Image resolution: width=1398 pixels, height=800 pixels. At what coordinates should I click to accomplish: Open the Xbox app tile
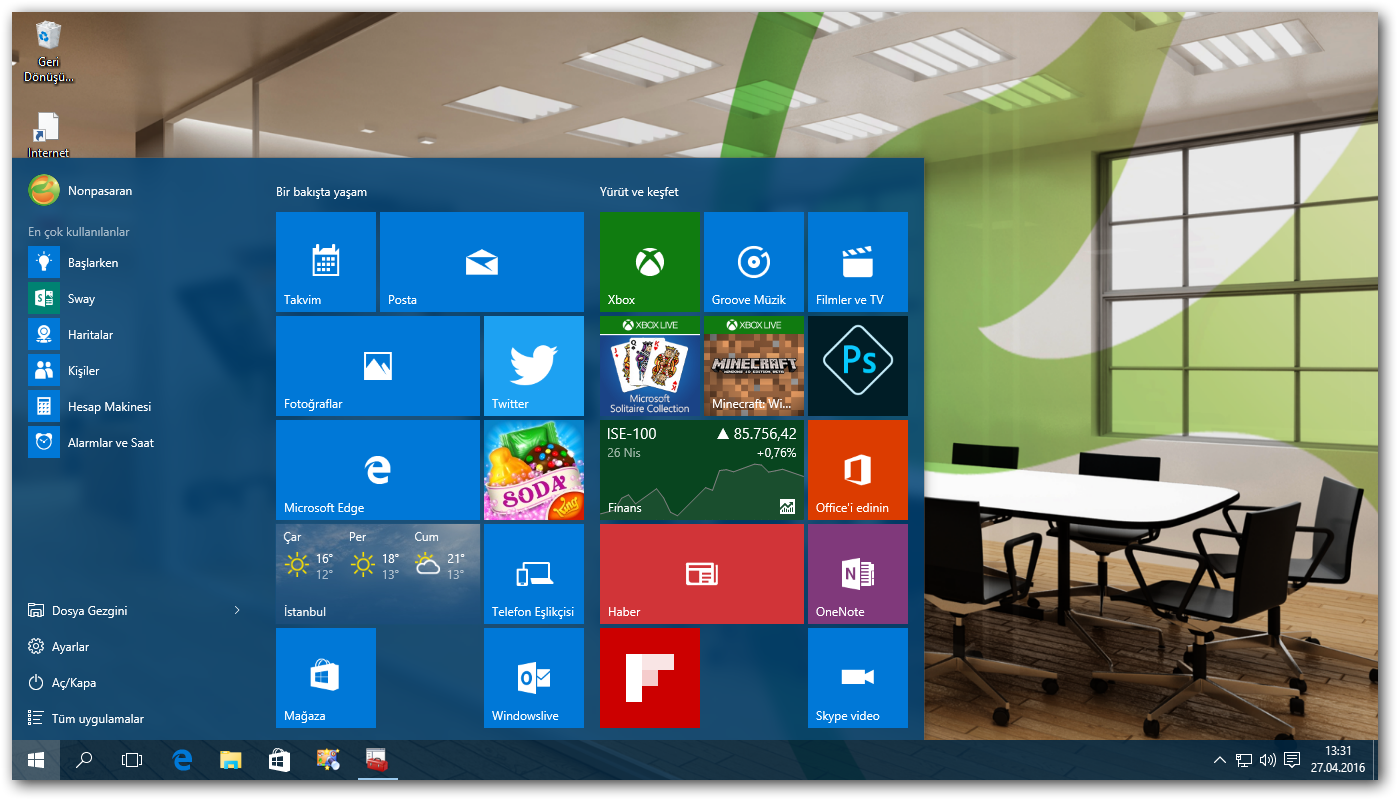point(649,261)
